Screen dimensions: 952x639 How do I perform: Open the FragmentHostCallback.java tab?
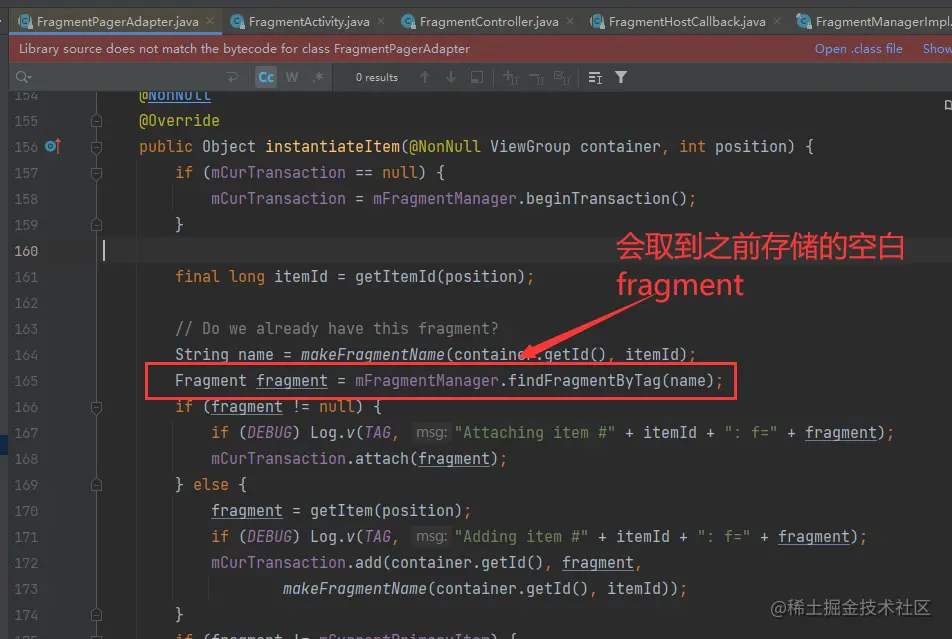[686, 22]
